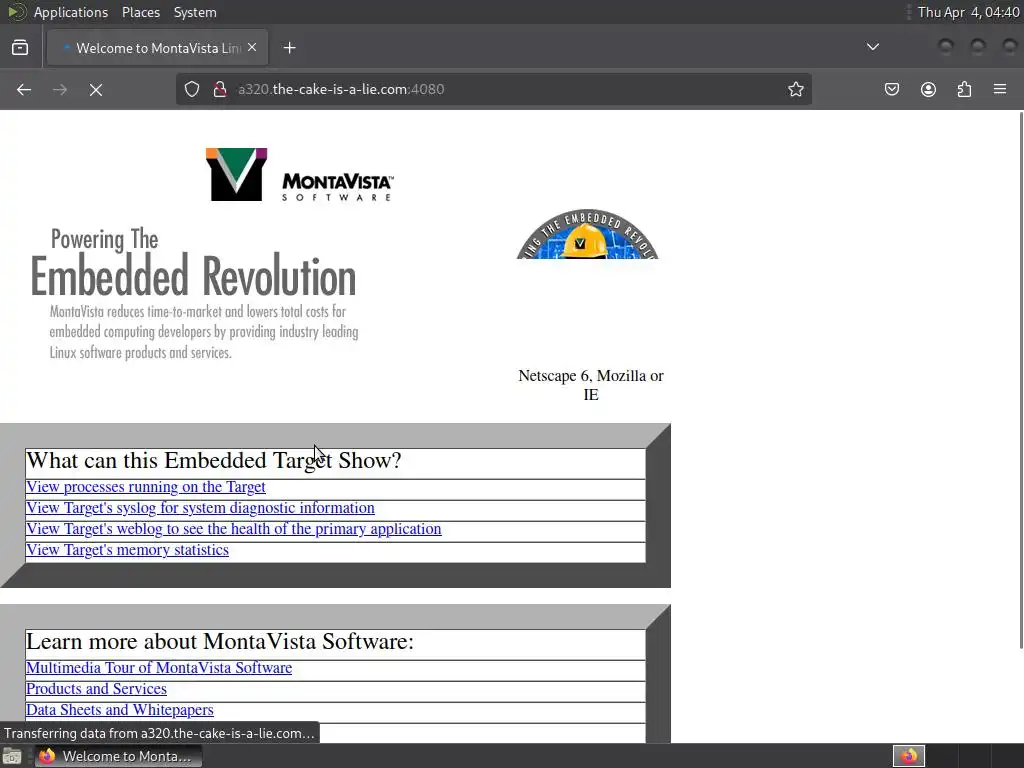Viewport: 1024px width, 768px height.
Task: Click the MontaVista Software logo
Action: pyautogui.click(x=300, y=175)
